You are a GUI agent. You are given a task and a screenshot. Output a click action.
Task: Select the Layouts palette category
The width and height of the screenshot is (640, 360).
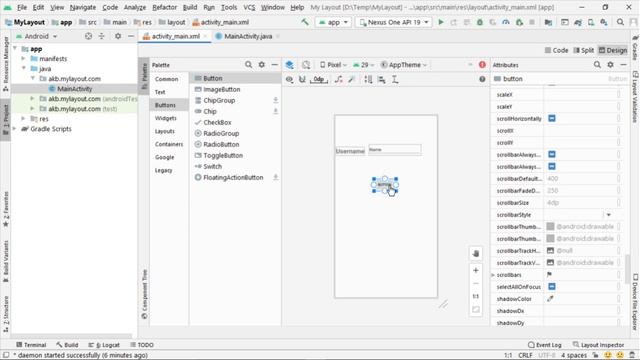pyautogui.click(x=164, y=131)
